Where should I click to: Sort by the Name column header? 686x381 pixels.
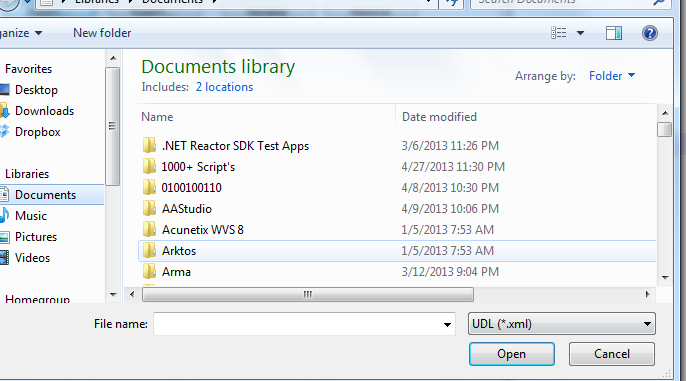tap(157, 117)
